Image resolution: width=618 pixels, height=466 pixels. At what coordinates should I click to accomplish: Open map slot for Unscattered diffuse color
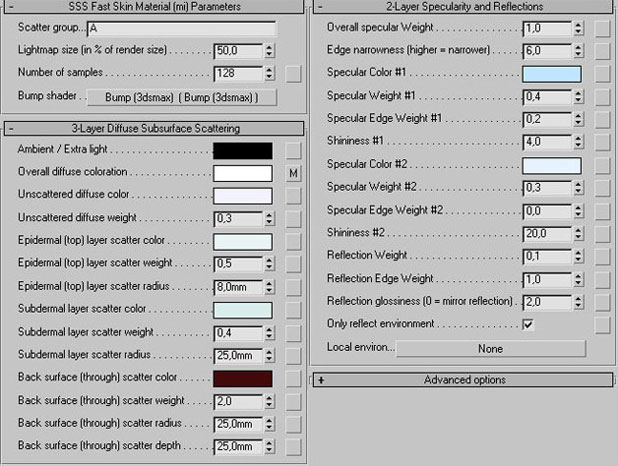293,196
